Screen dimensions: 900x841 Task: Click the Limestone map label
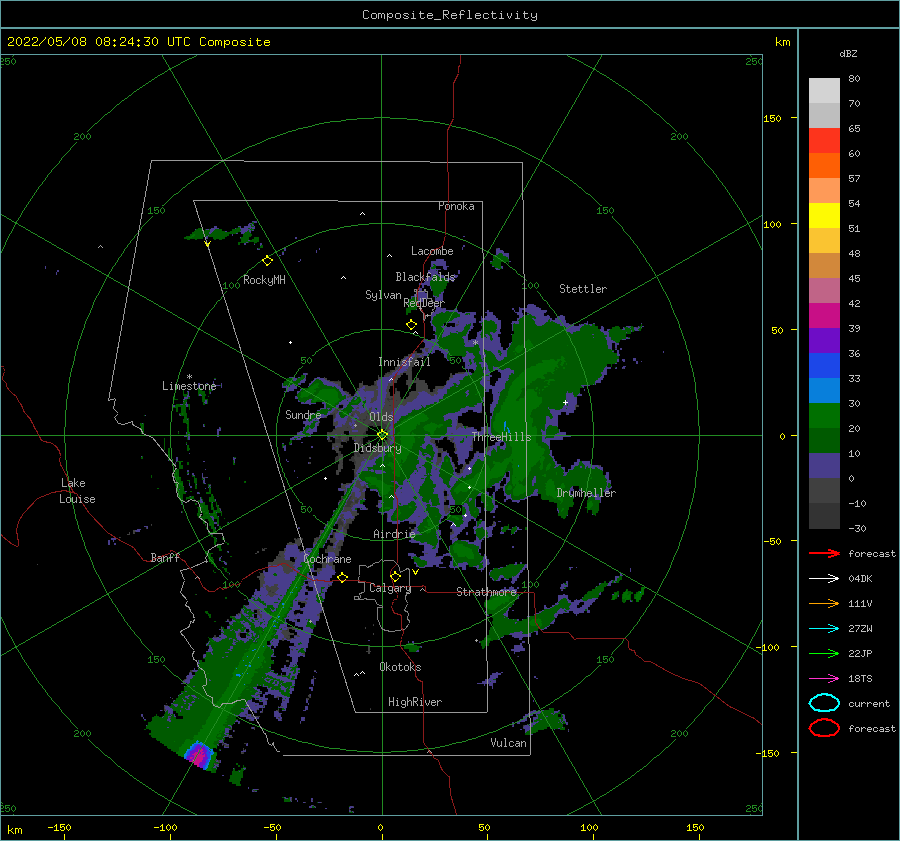(x=189, y=386)
